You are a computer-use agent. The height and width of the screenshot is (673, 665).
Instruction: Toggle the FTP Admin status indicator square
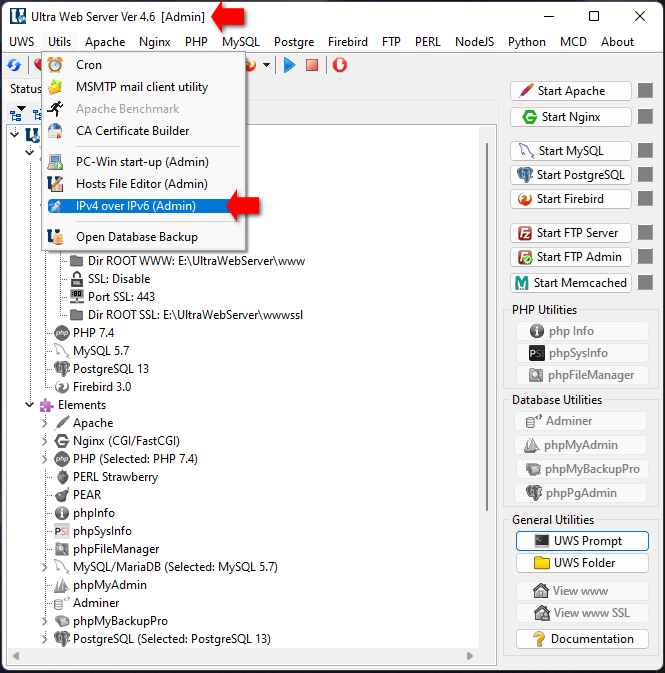645,257
